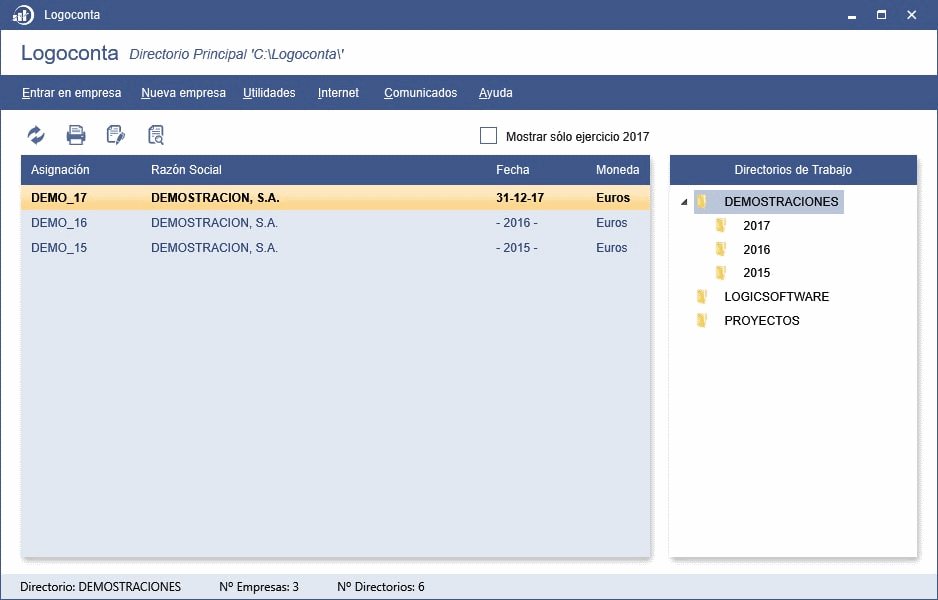The height and width of the screenshot is (600, 938).
Task: Click the PROYECTOS folder icon
Action: click(702, 321)
